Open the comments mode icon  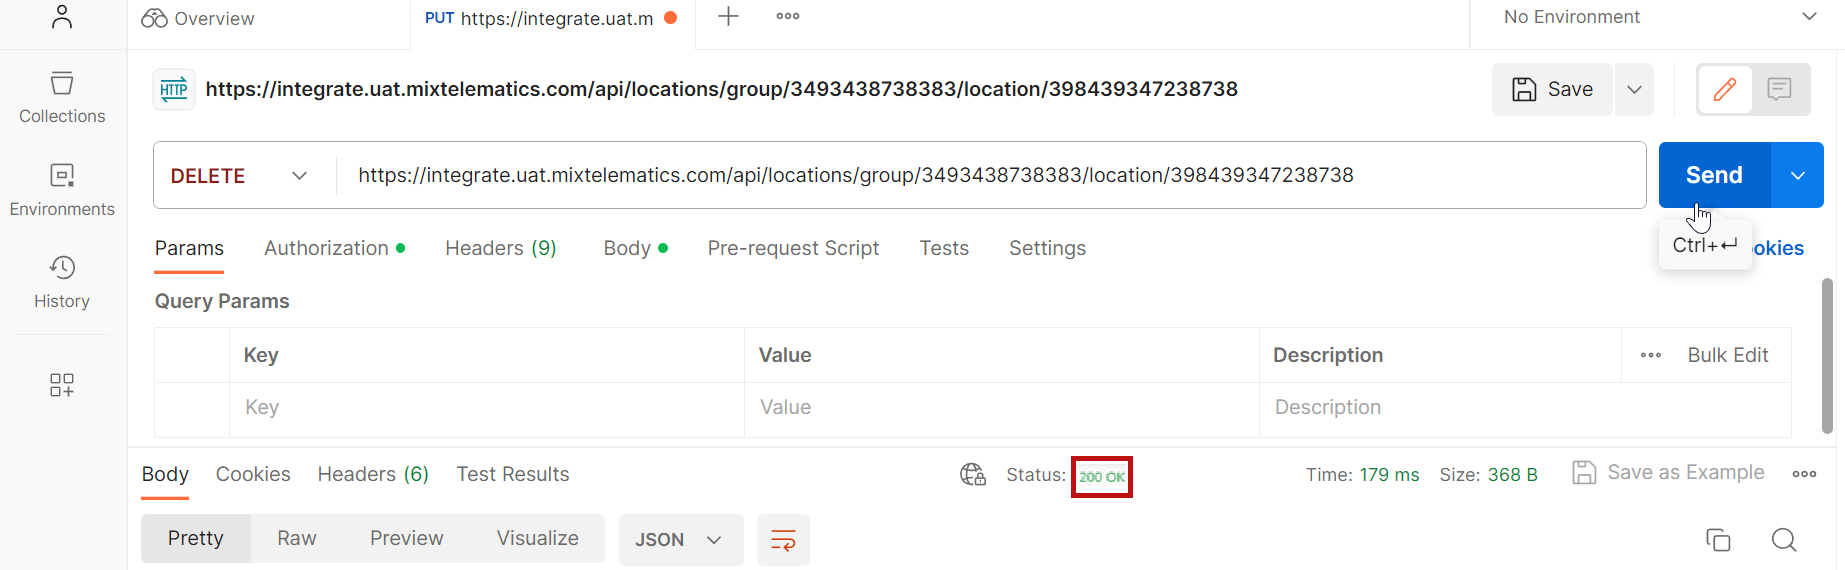1779,89
